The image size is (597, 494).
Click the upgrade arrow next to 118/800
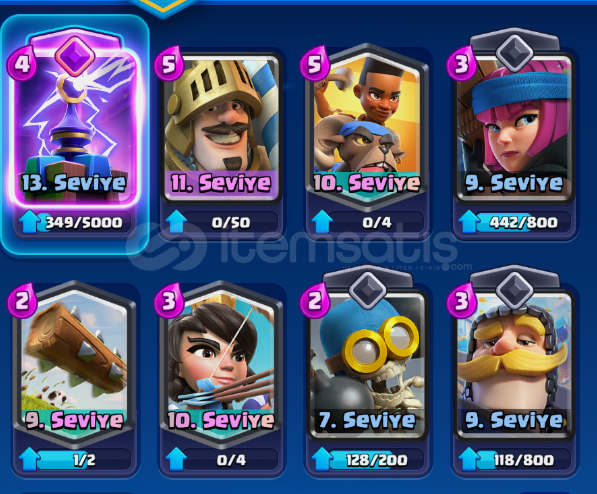point(469,459)
